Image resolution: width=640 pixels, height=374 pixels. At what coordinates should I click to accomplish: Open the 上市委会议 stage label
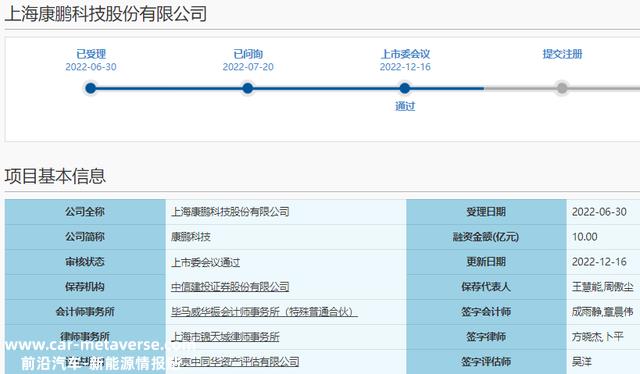coord(405,54)
